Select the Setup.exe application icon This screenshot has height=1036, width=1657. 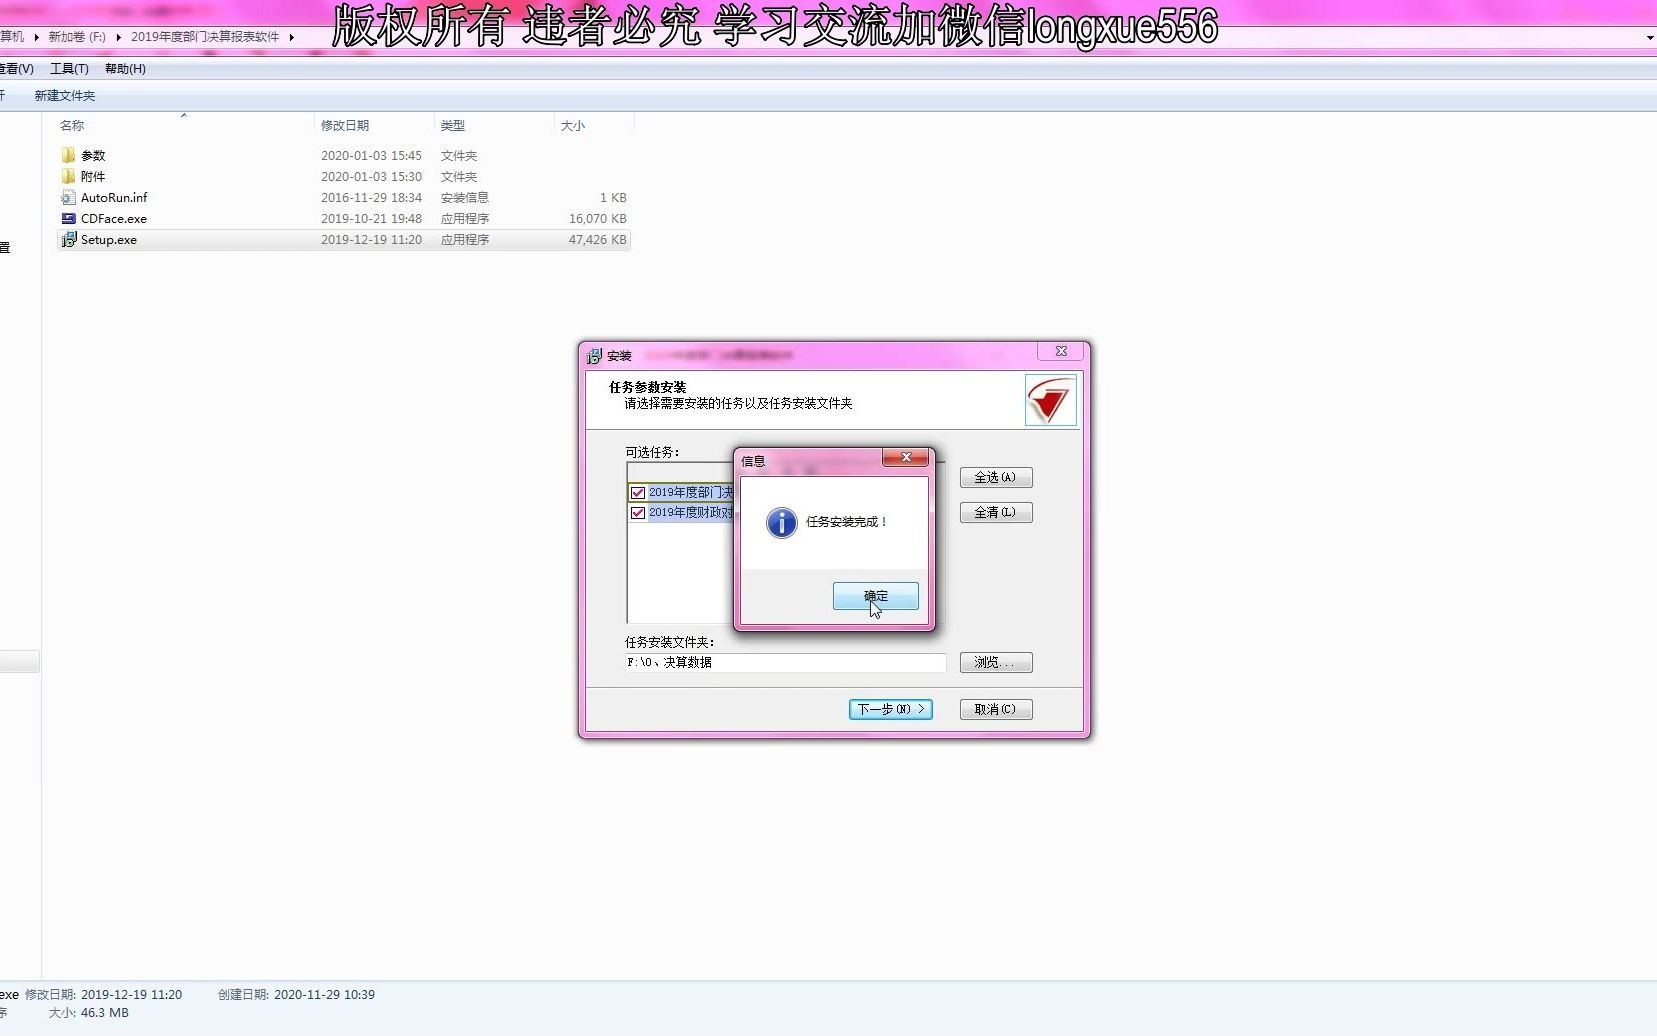point(68,239)
